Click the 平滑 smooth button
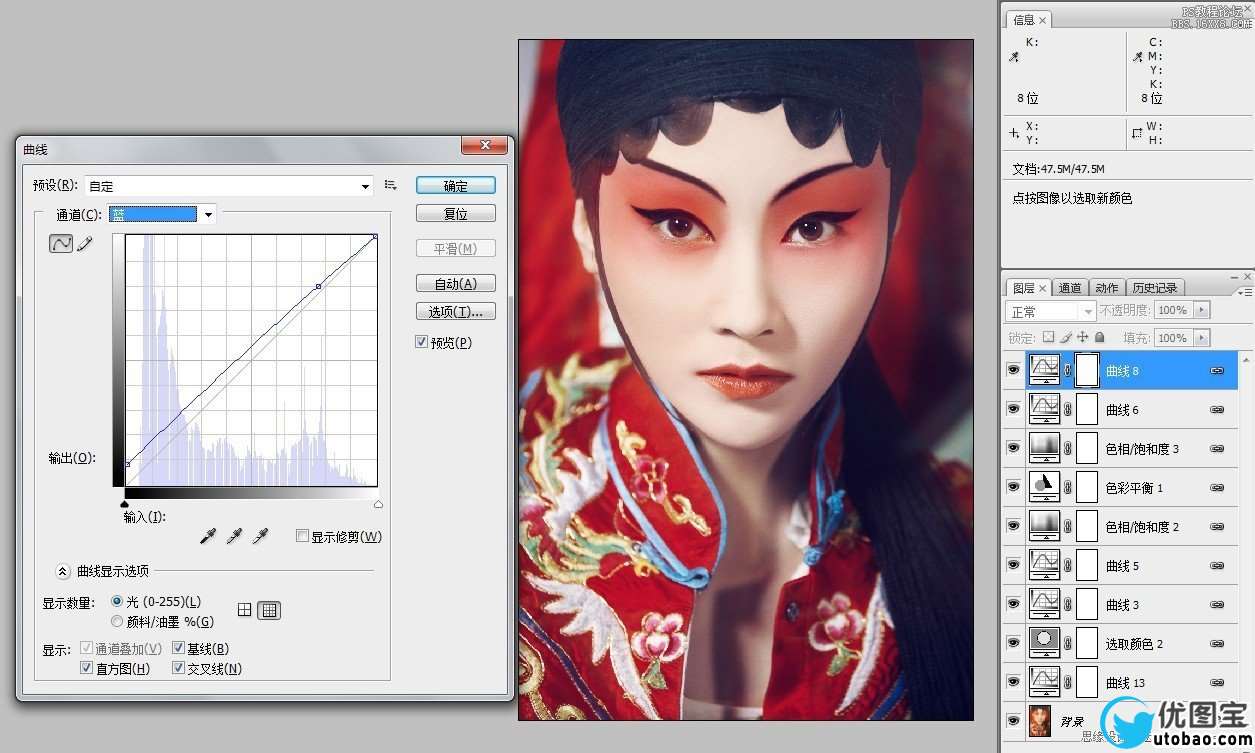The width and height of the screenshot is (1255, 753). [455, 248]
